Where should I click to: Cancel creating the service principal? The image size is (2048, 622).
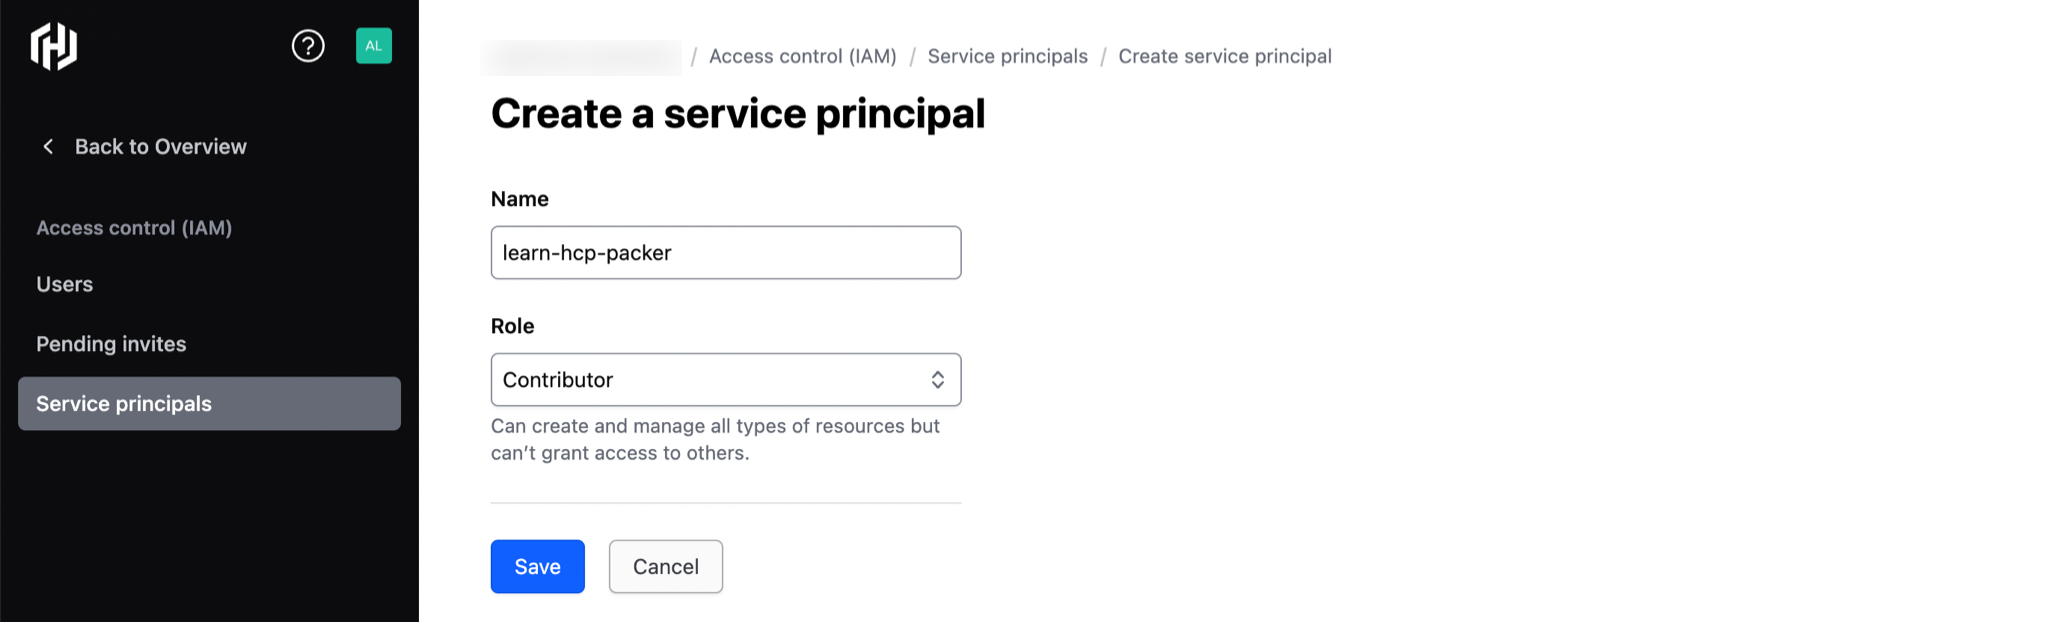pos(665,566)
